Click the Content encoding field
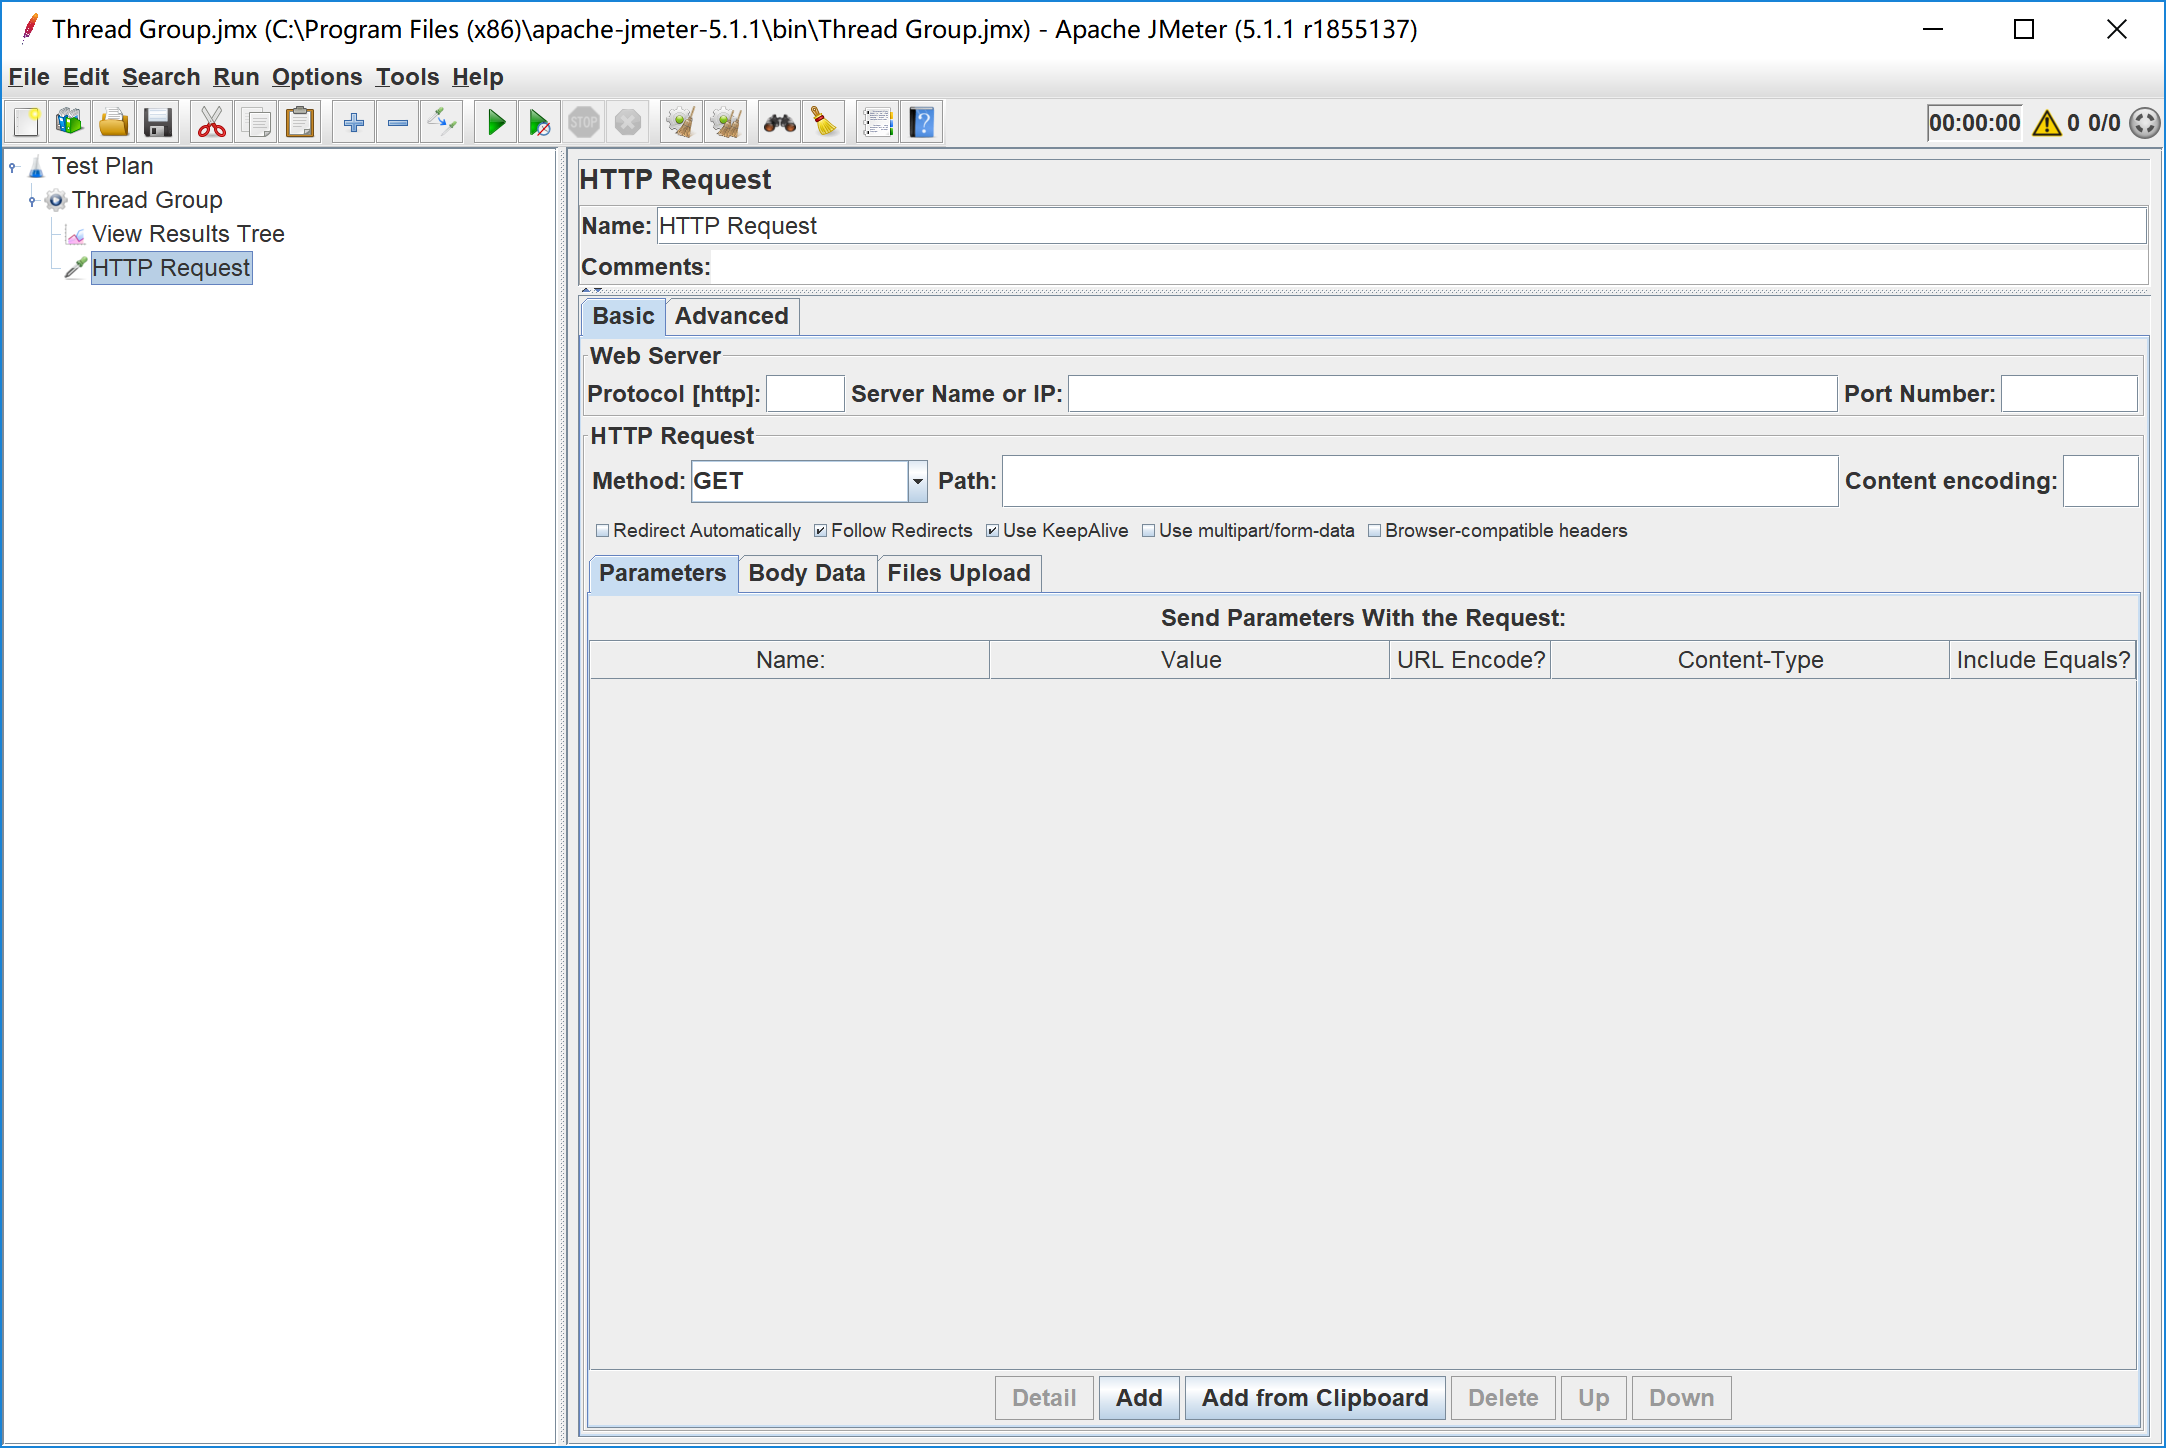2166x1448 pixels. 2100,481
